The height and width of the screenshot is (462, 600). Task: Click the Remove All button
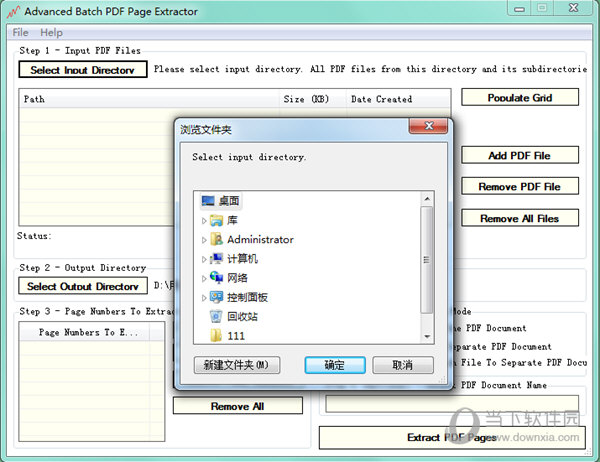tap(238, 406)
